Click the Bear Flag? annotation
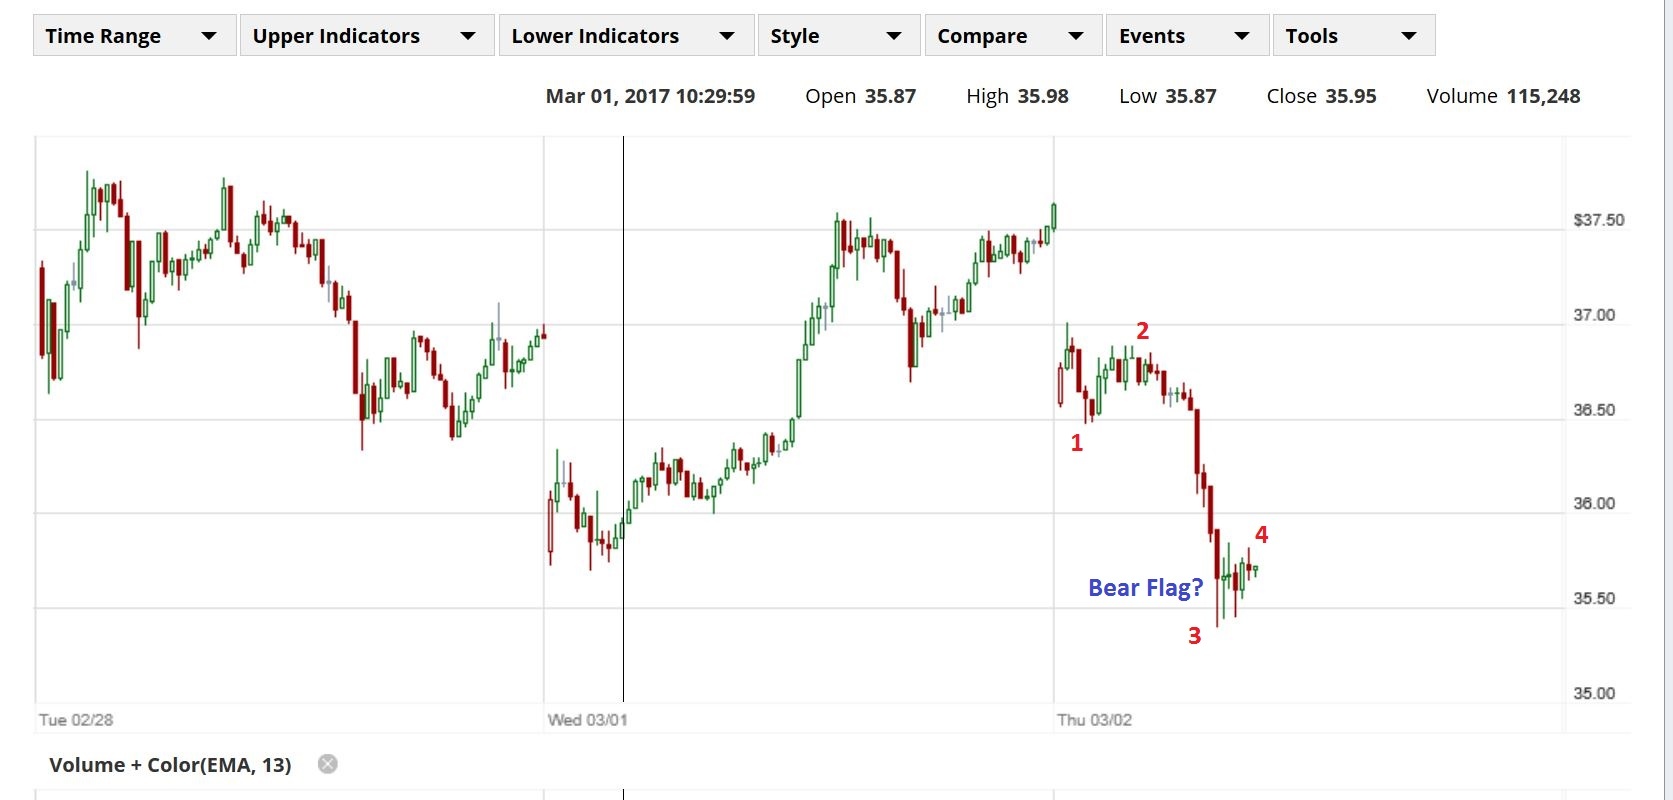 1145,588
